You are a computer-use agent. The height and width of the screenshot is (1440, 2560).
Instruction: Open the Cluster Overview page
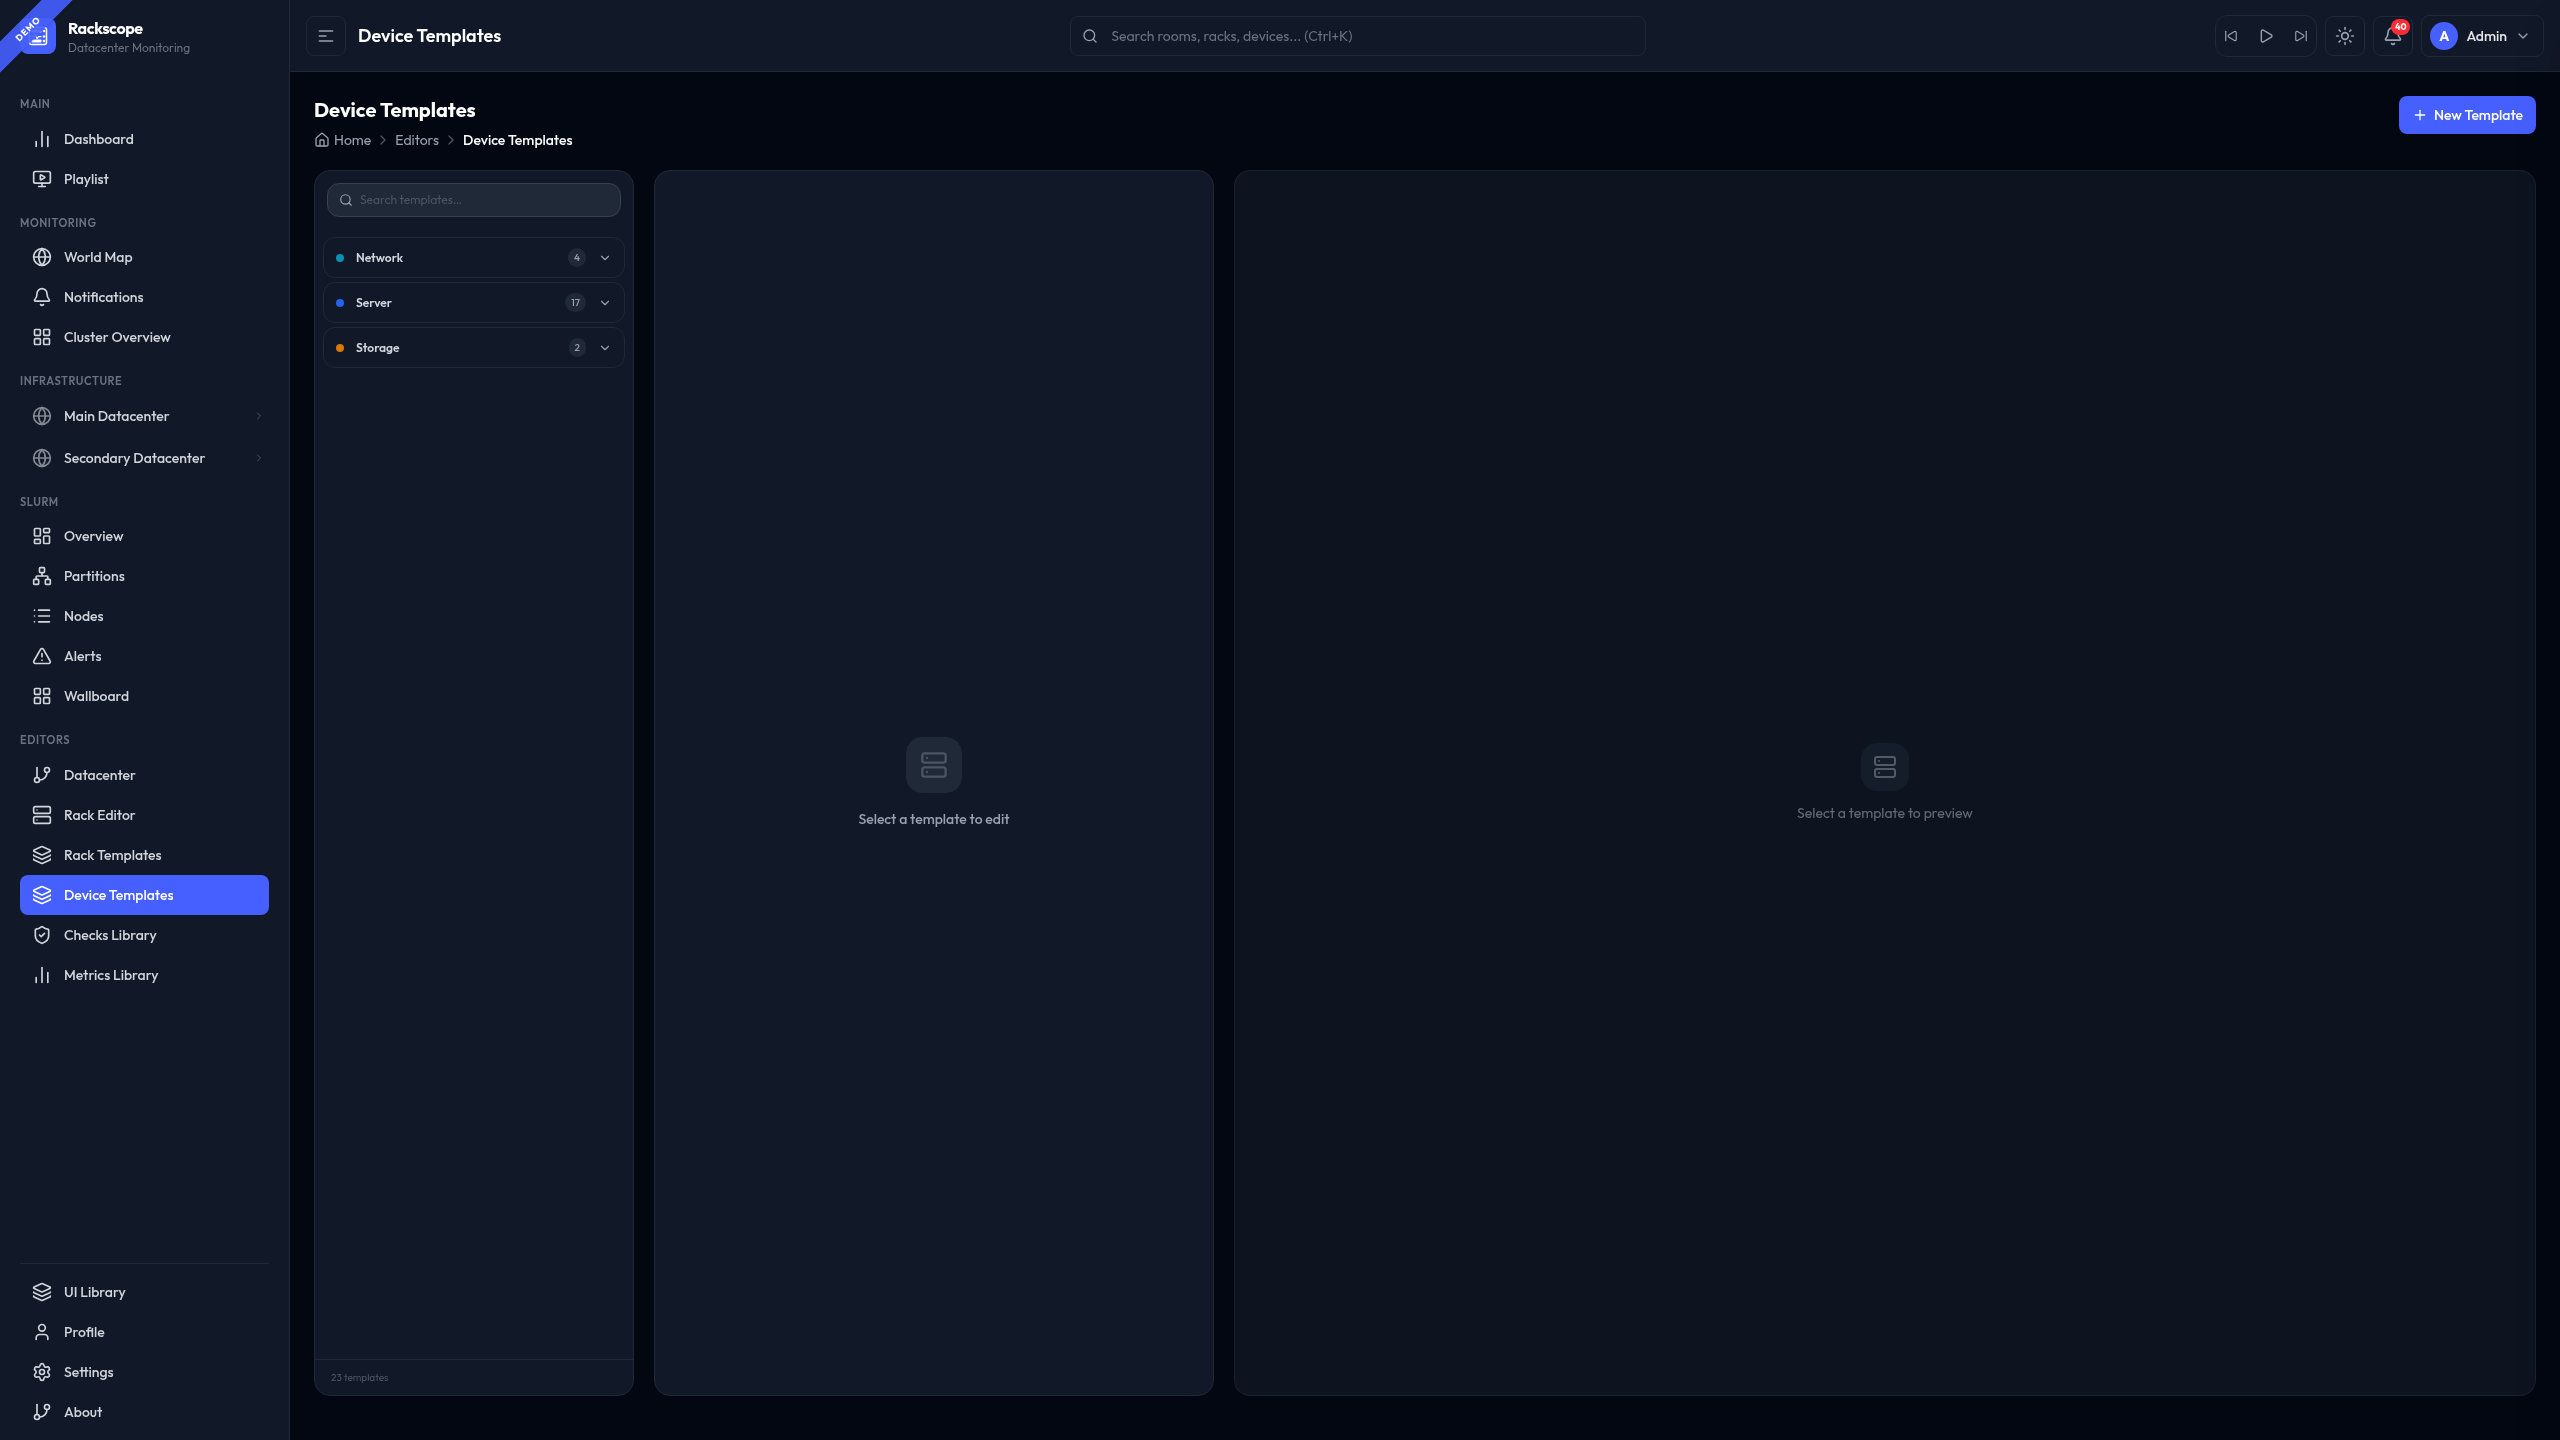click(x=116, y=337)
